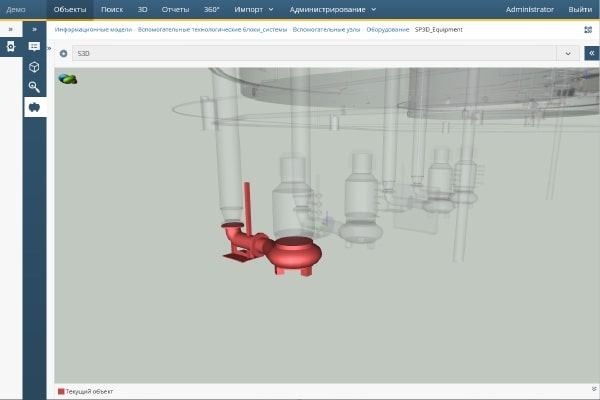Click the green-blue layers icon in viewport
Screen dimensions: 600x400
(68, 78)
